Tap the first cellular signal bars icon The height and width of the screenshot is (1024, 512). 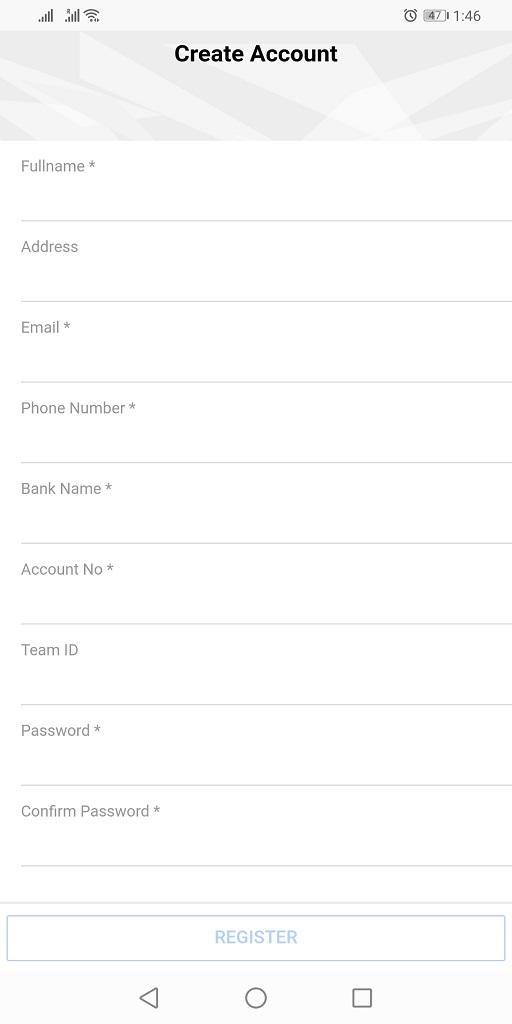[x=46, y=16]
